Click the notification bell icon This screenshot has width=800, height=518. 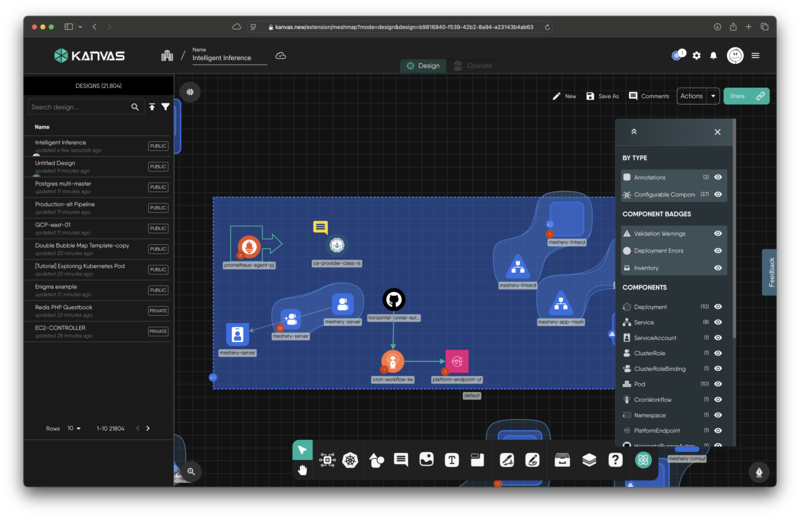point(713,56)
